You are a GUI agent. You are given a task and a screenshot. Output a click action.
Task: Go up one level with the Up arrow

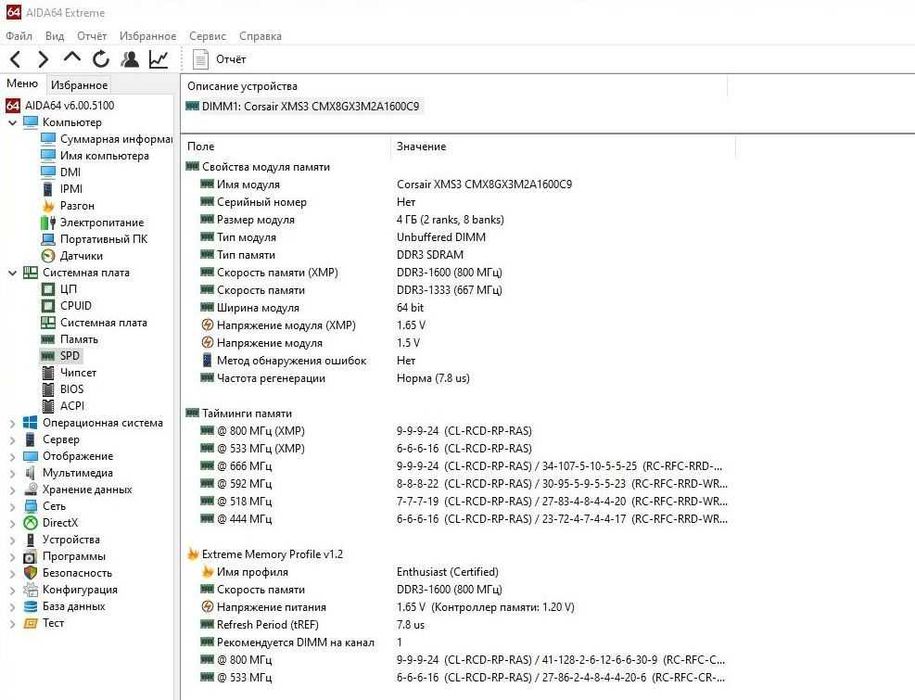pyautogui.click(x=72, y=58)
